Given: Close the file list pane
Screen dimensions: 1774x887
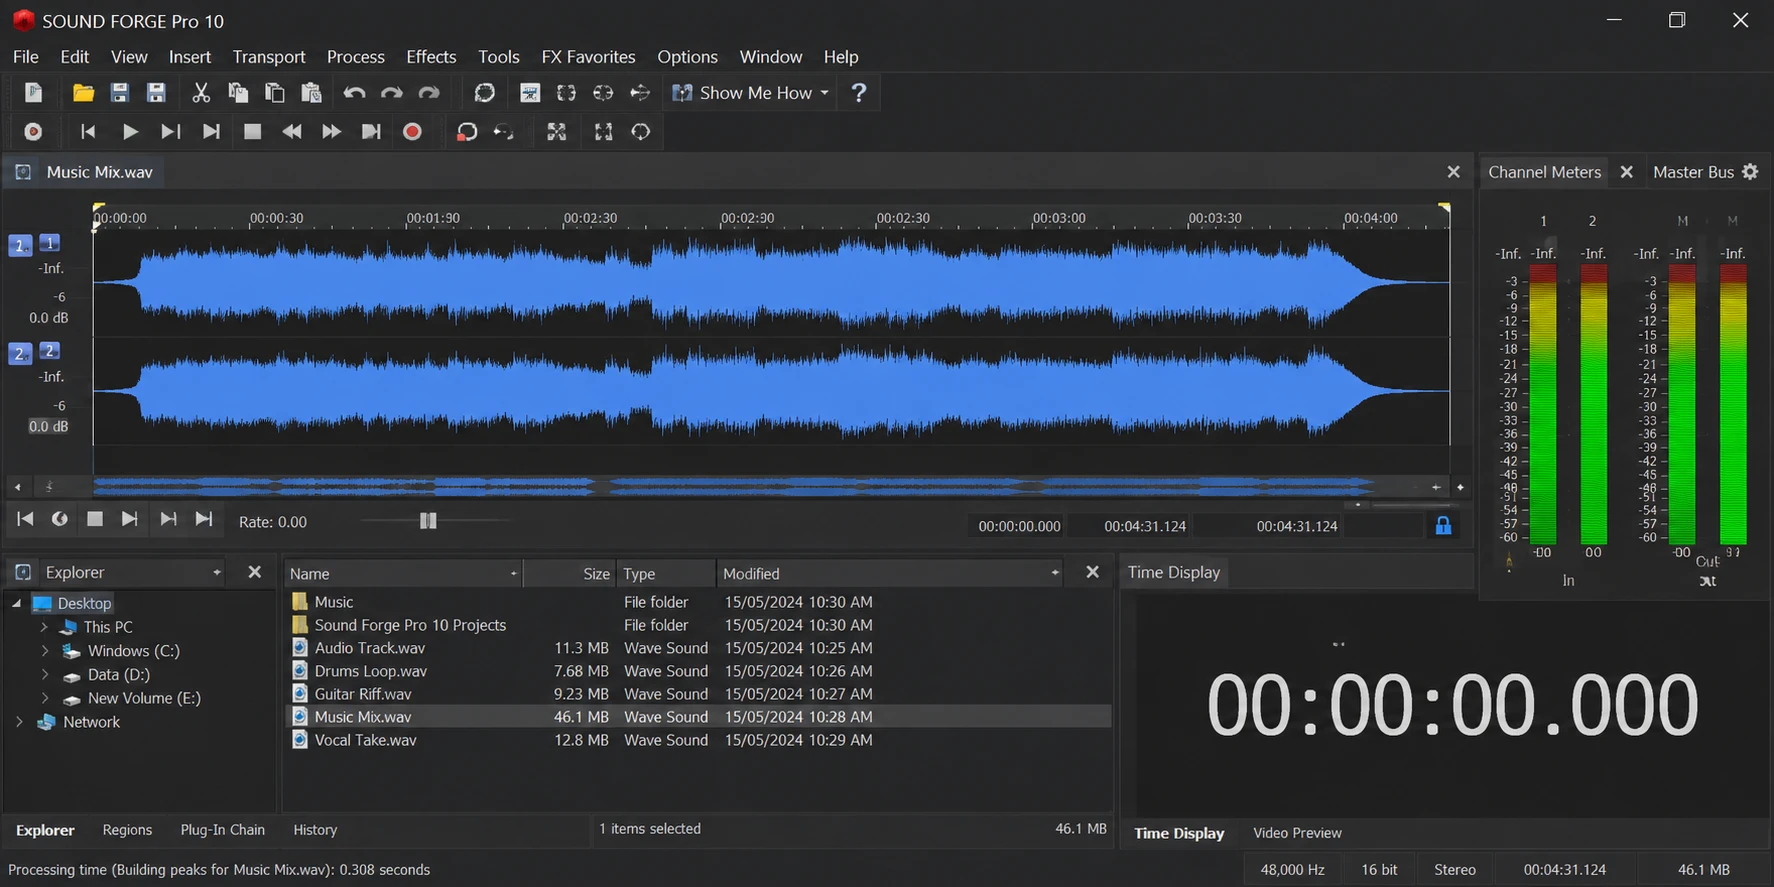Looking at the screenshot, I should click(x=1093, y=572).
